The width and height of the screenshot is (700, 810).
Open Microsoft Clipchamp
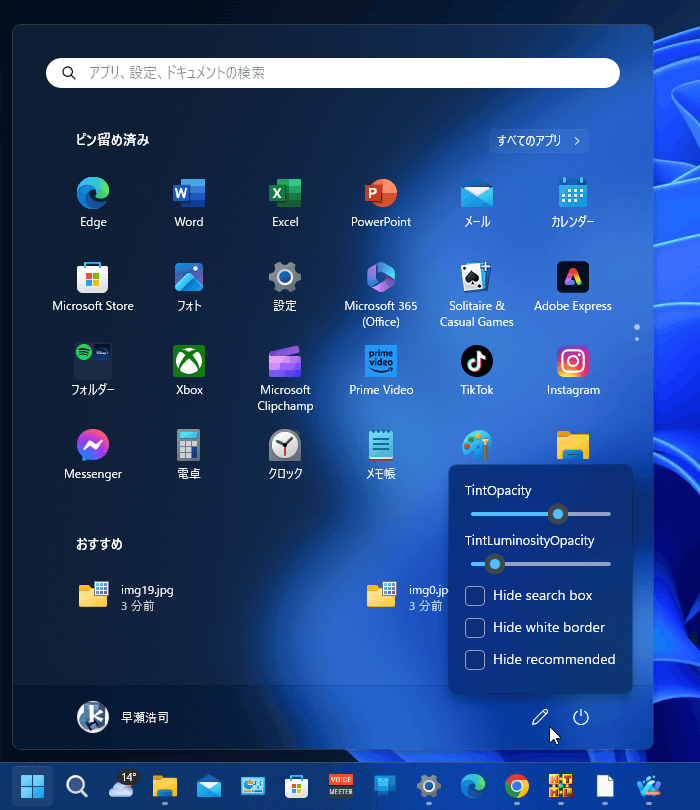pyautogui.click(x=285, y=378)
